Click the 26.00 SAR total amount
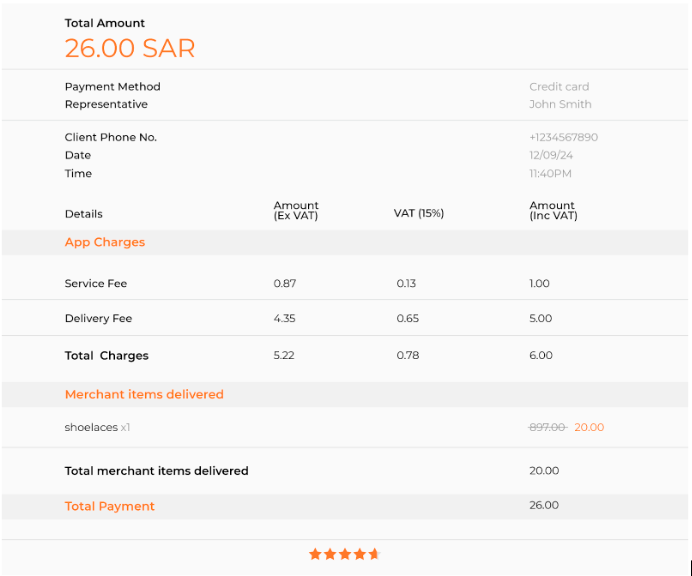This screenshot has width=692, height=576. click(x=130, y=48)
